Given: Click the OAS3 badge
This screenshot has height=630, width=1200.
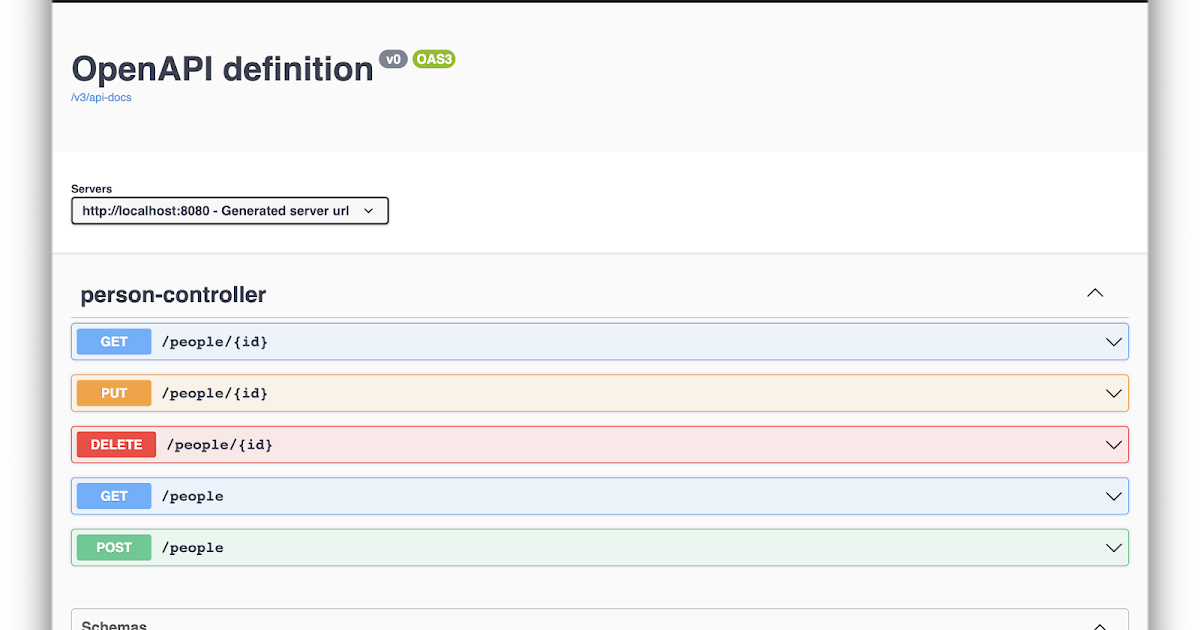Looking at the screenshot, I should [x=434, y=59].
